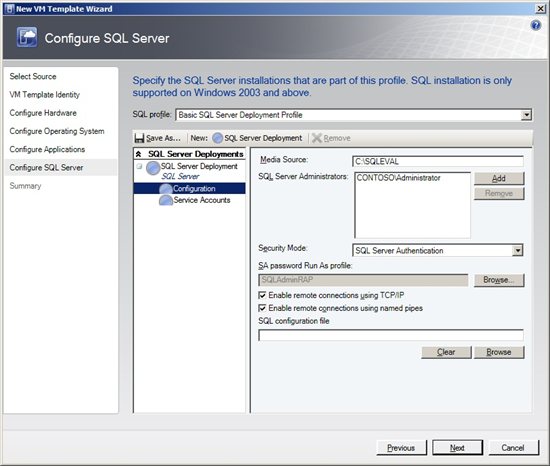Click Browse for SQL configuration file
The height and width of the screenshot is (466, 550).
pos(499,352)
